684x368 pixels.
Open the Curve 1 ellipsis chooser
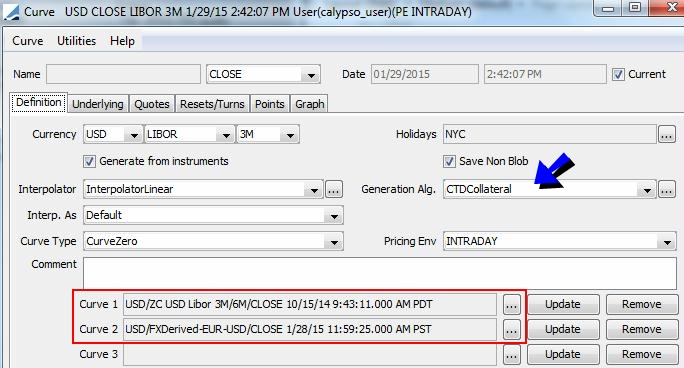pos(511,305)
